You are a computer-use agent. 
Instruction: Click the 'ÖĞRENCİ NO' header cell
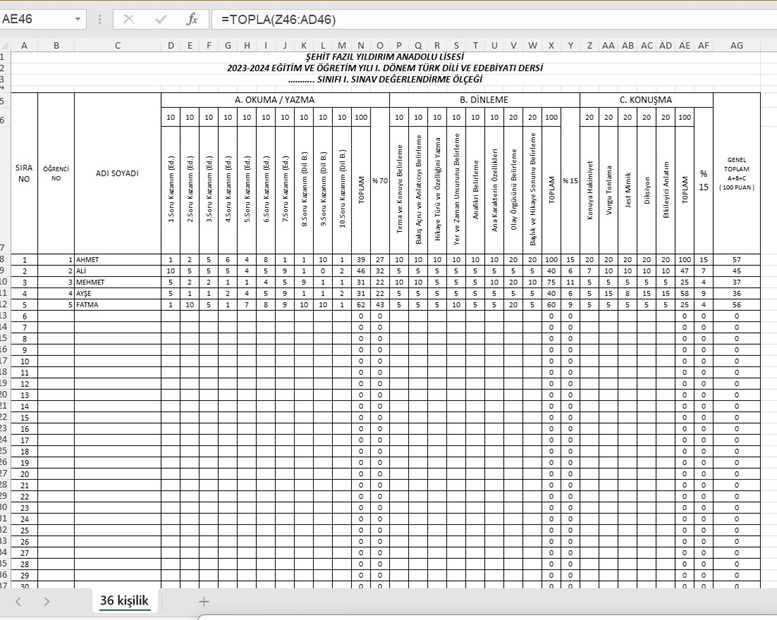[56, 173]
